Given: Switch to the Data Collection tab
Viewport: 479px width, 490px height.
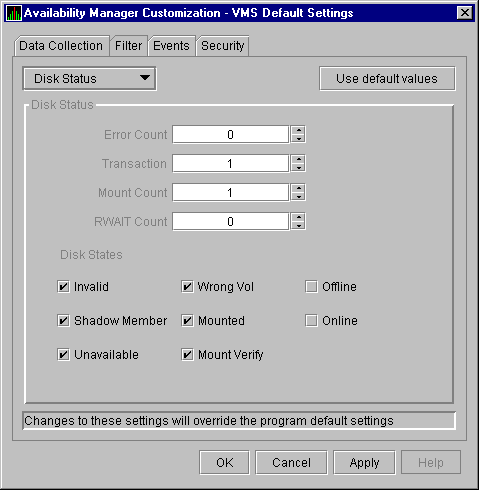Looking at the screenshot, I should pyautogui.click(x=61, y=46).
